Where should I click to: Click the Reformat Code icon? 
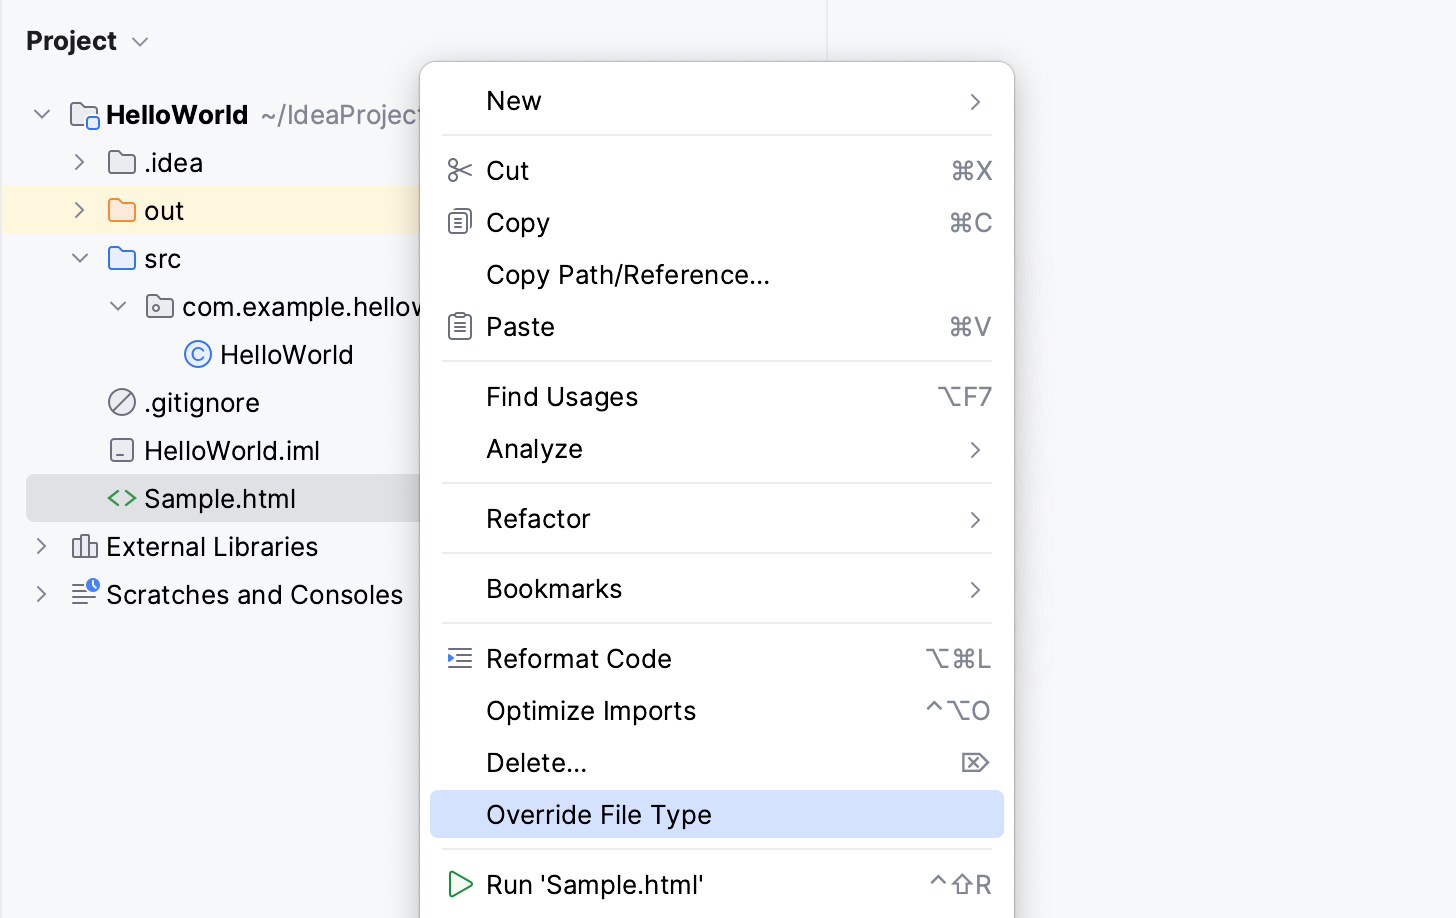[x=459, y=658]
